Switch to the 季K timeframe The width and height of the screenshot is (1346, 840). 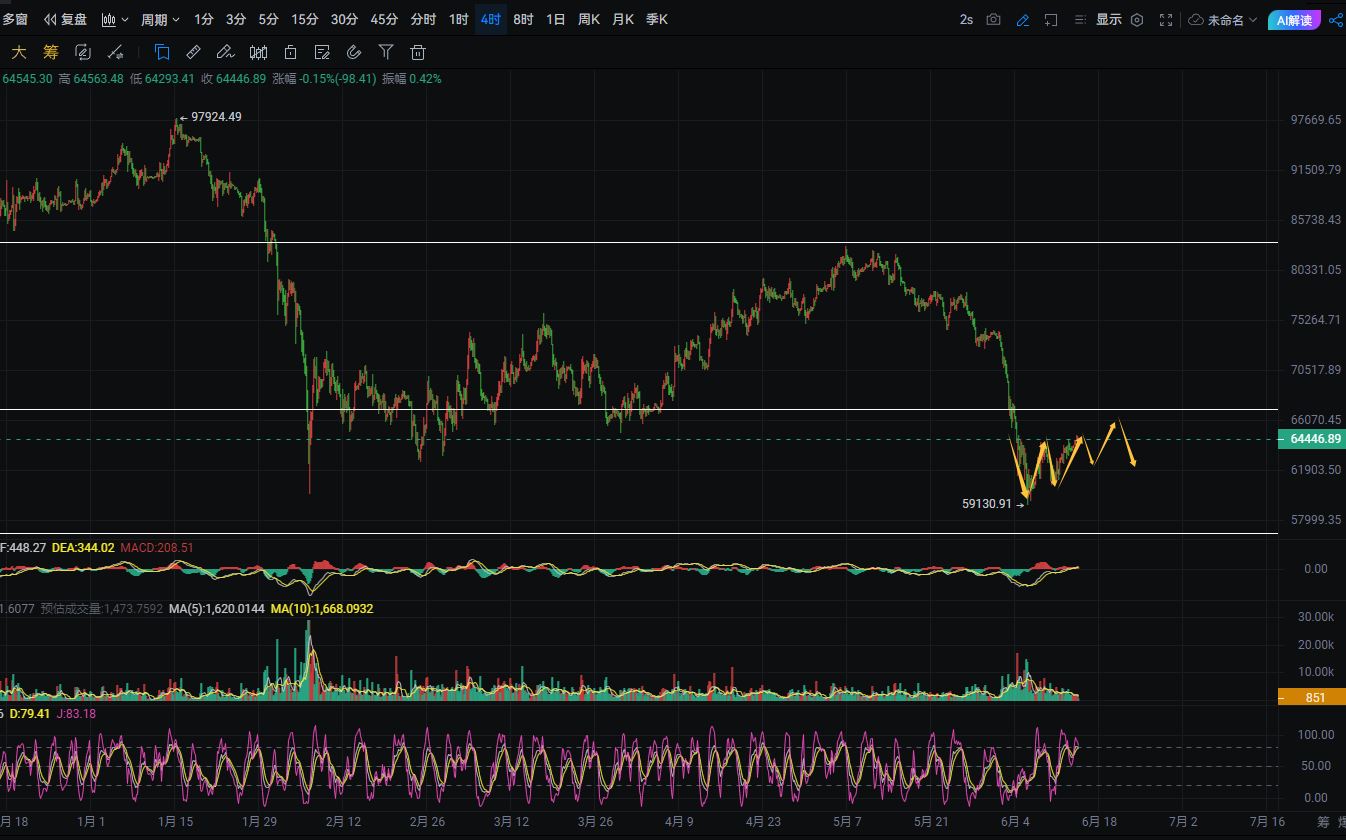click(x=657, y=19)
